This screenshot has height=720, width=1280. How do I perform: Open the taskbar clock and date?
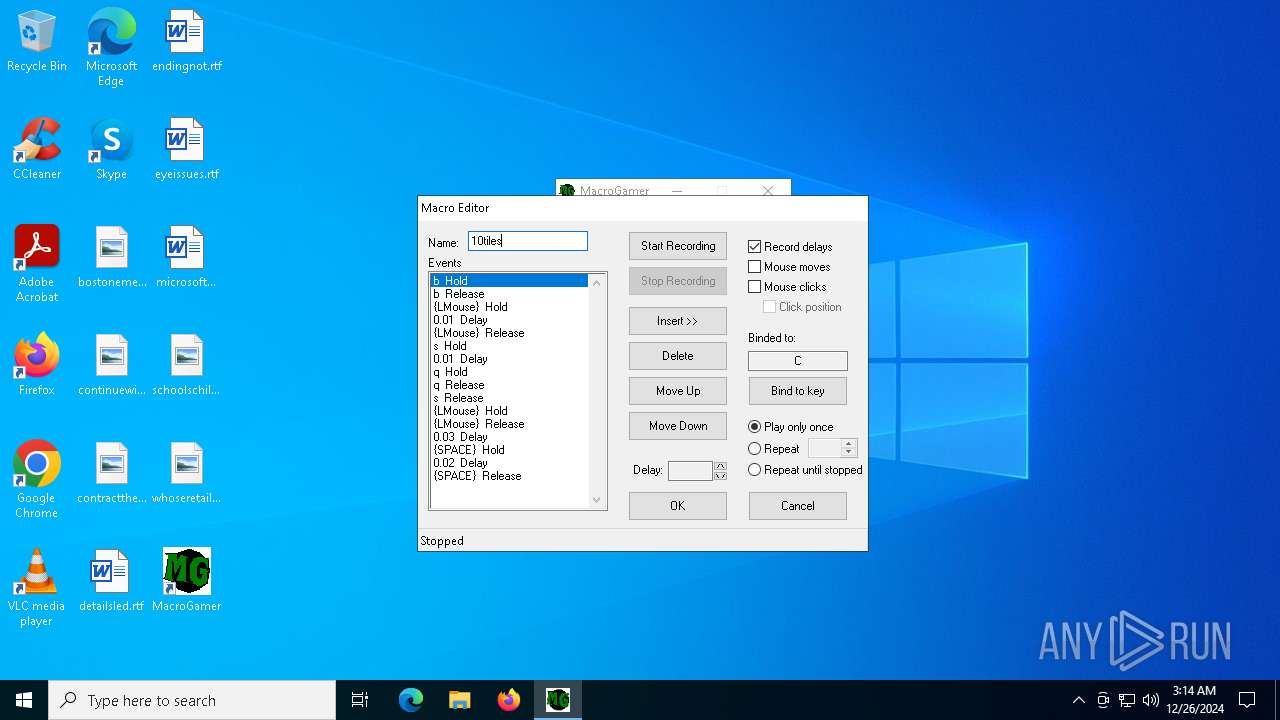1194,700
